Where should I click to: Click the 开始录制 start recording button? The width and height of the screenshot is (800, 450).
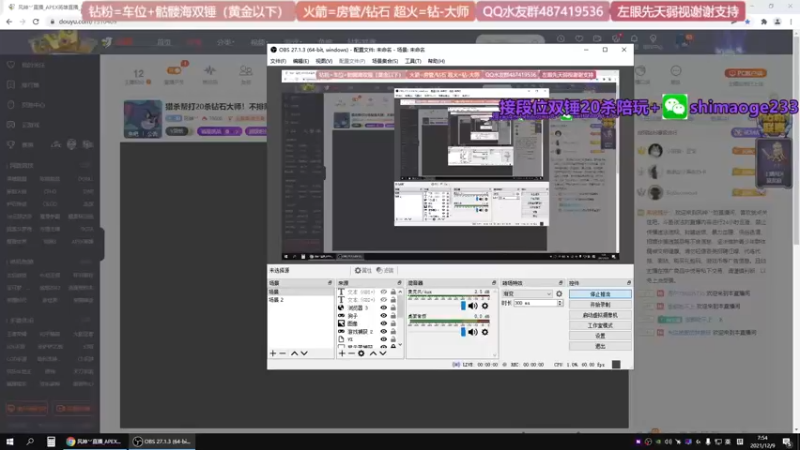coord(600,305)
